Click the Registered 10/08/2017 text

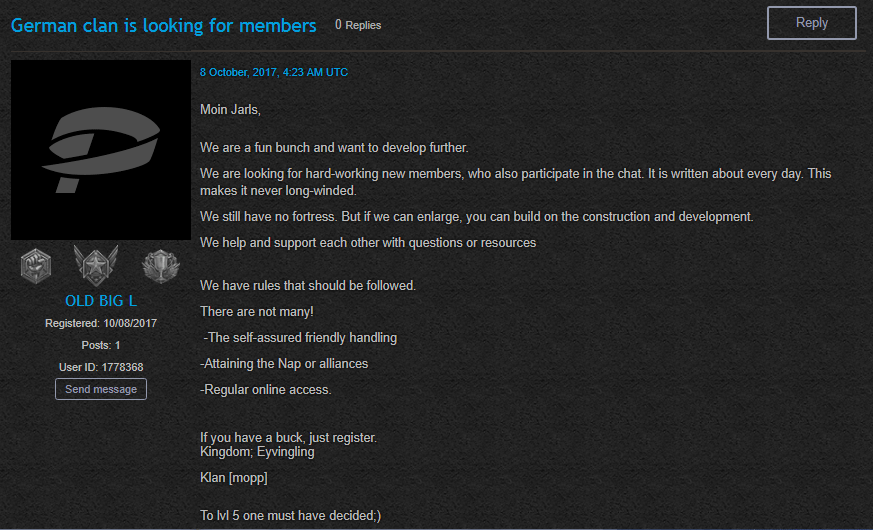101,323
